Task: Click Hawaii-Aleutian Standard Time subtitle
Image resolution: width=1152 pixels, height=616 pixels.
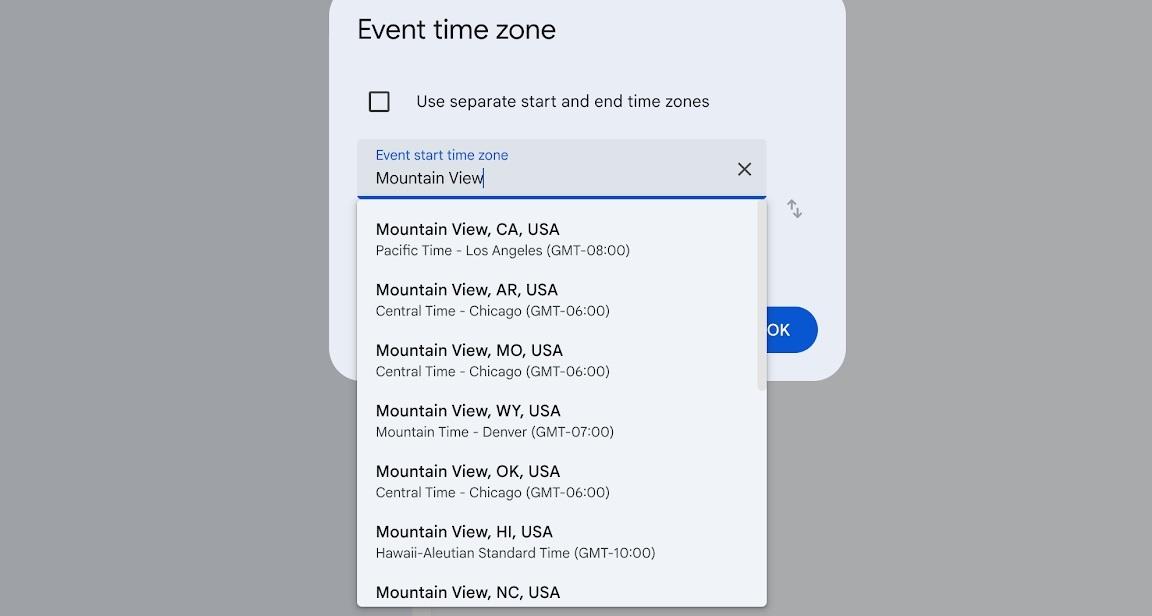Action: coord(515,553)
